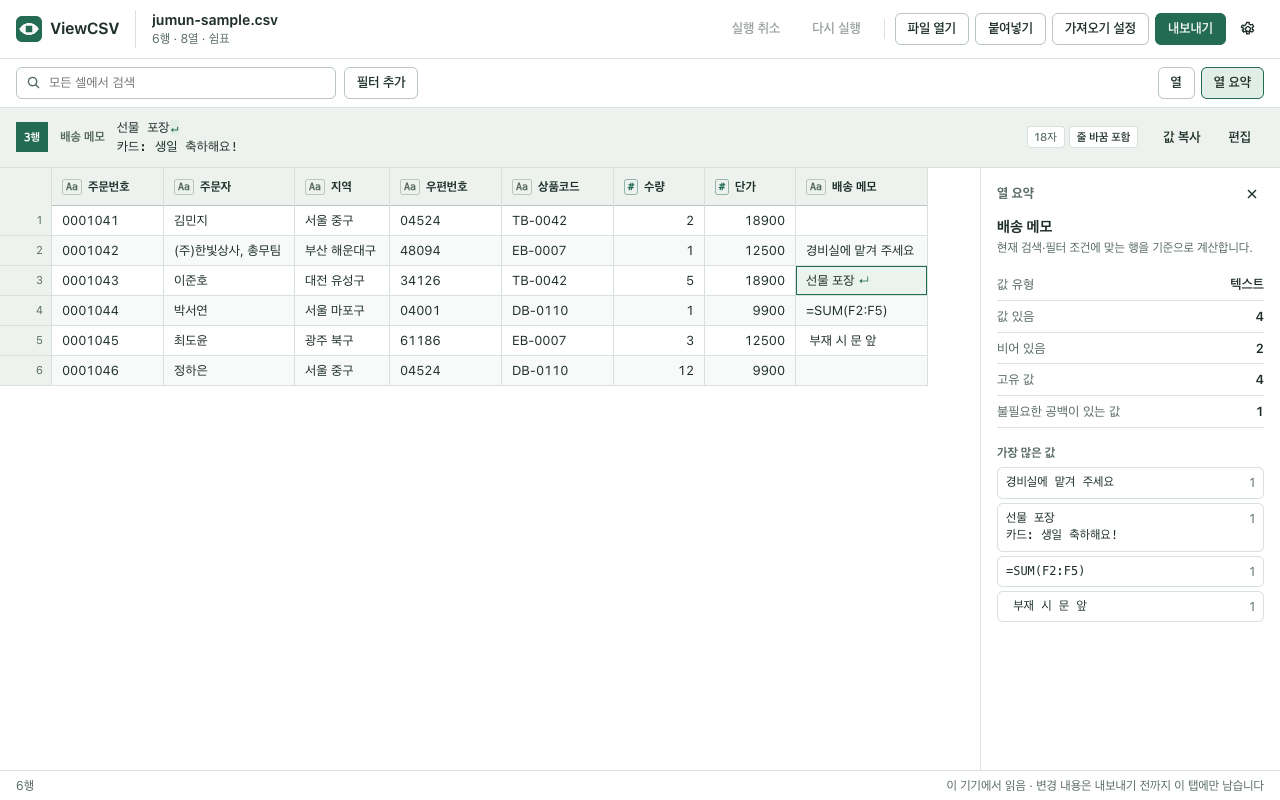1280x800 pixels.
Task: Click cell 광주 북구
Action: click(342, 341)
